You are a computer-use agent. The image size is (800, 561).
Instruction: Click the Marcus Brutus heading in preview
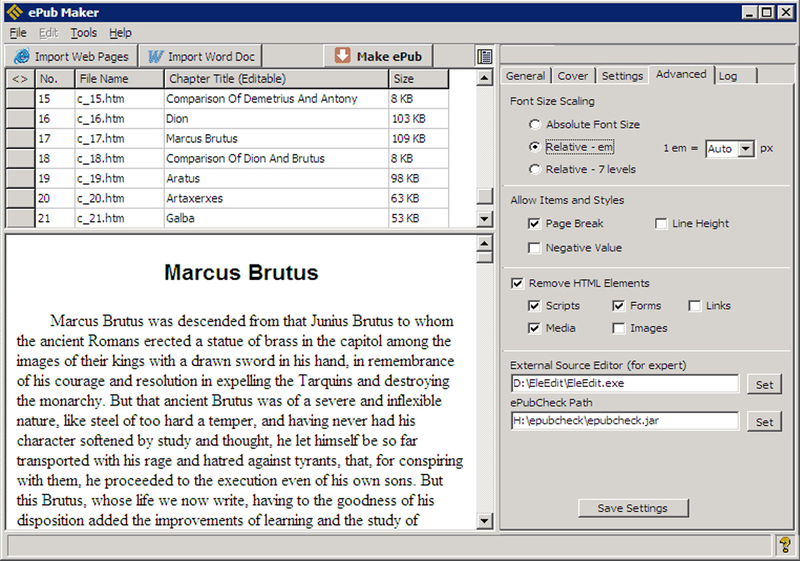tap(241, 272)
